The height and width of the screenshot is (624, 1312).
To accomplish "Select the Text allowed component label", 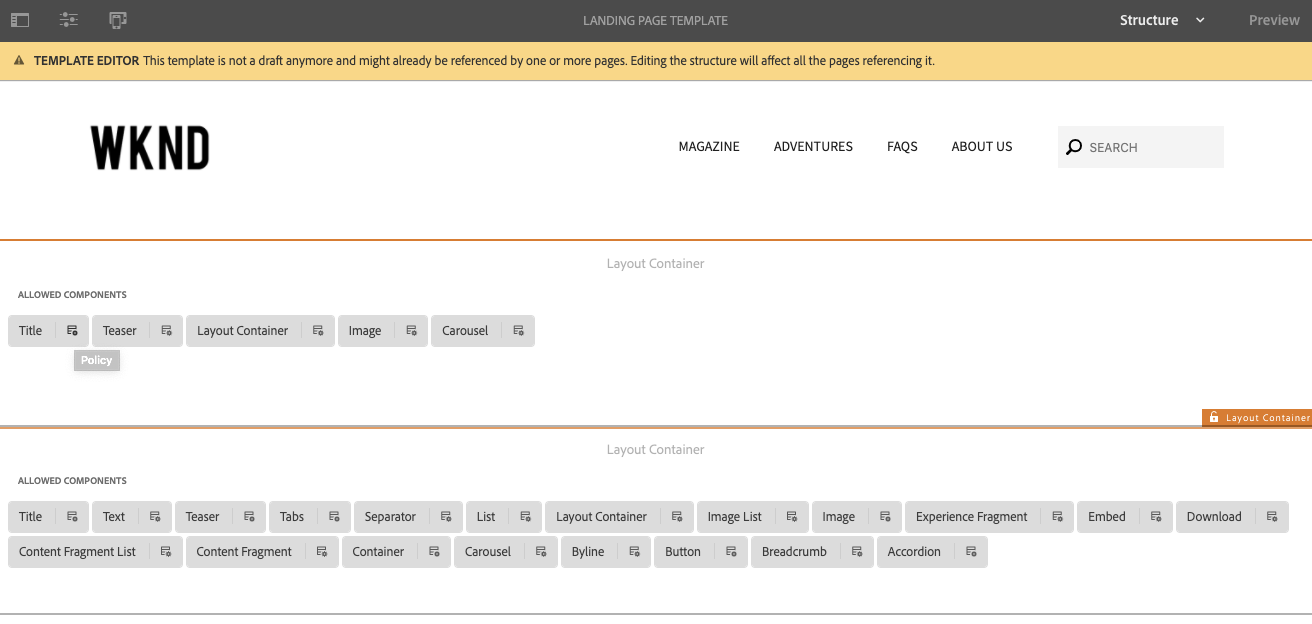I will click(114, 517).
